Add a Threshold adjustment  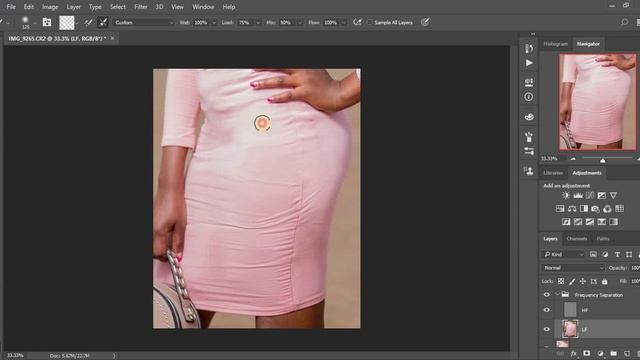pyautogui.click(x=590, y=222)
